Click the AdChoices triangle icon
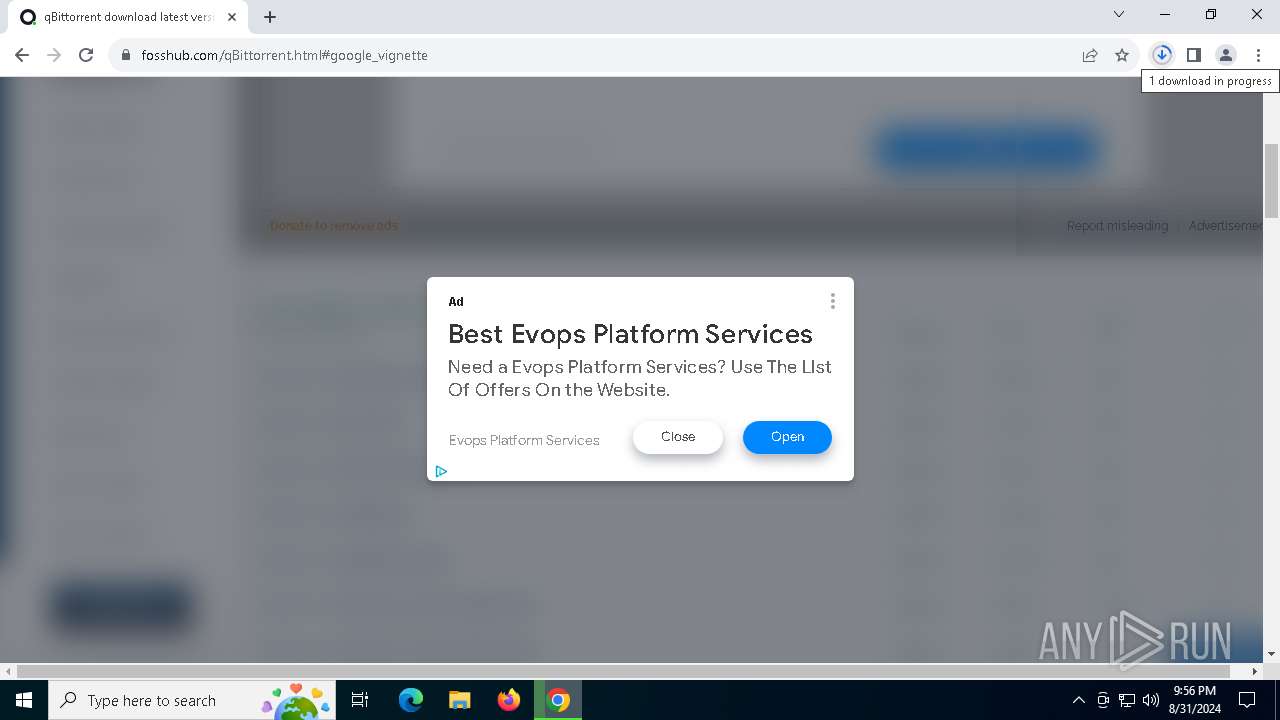This screenshot has width=1280, height=720. click(441, 471)
